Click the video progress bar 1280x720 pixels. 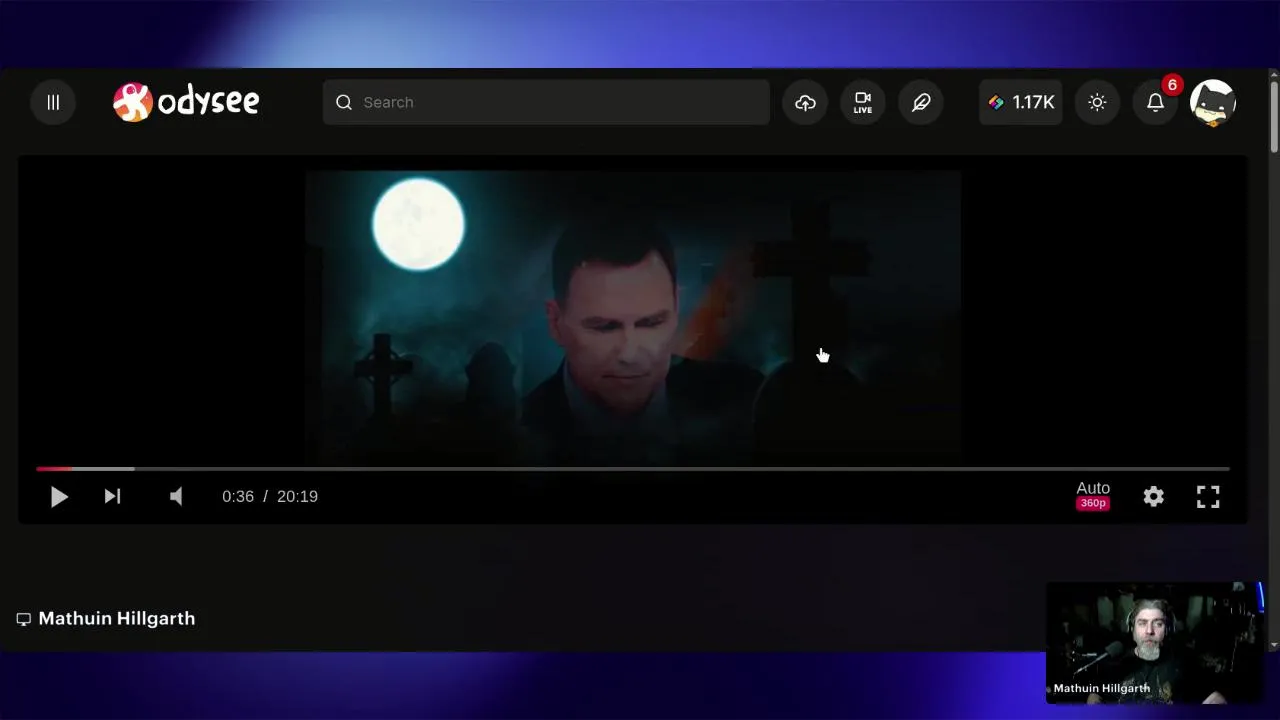[633, 468]
